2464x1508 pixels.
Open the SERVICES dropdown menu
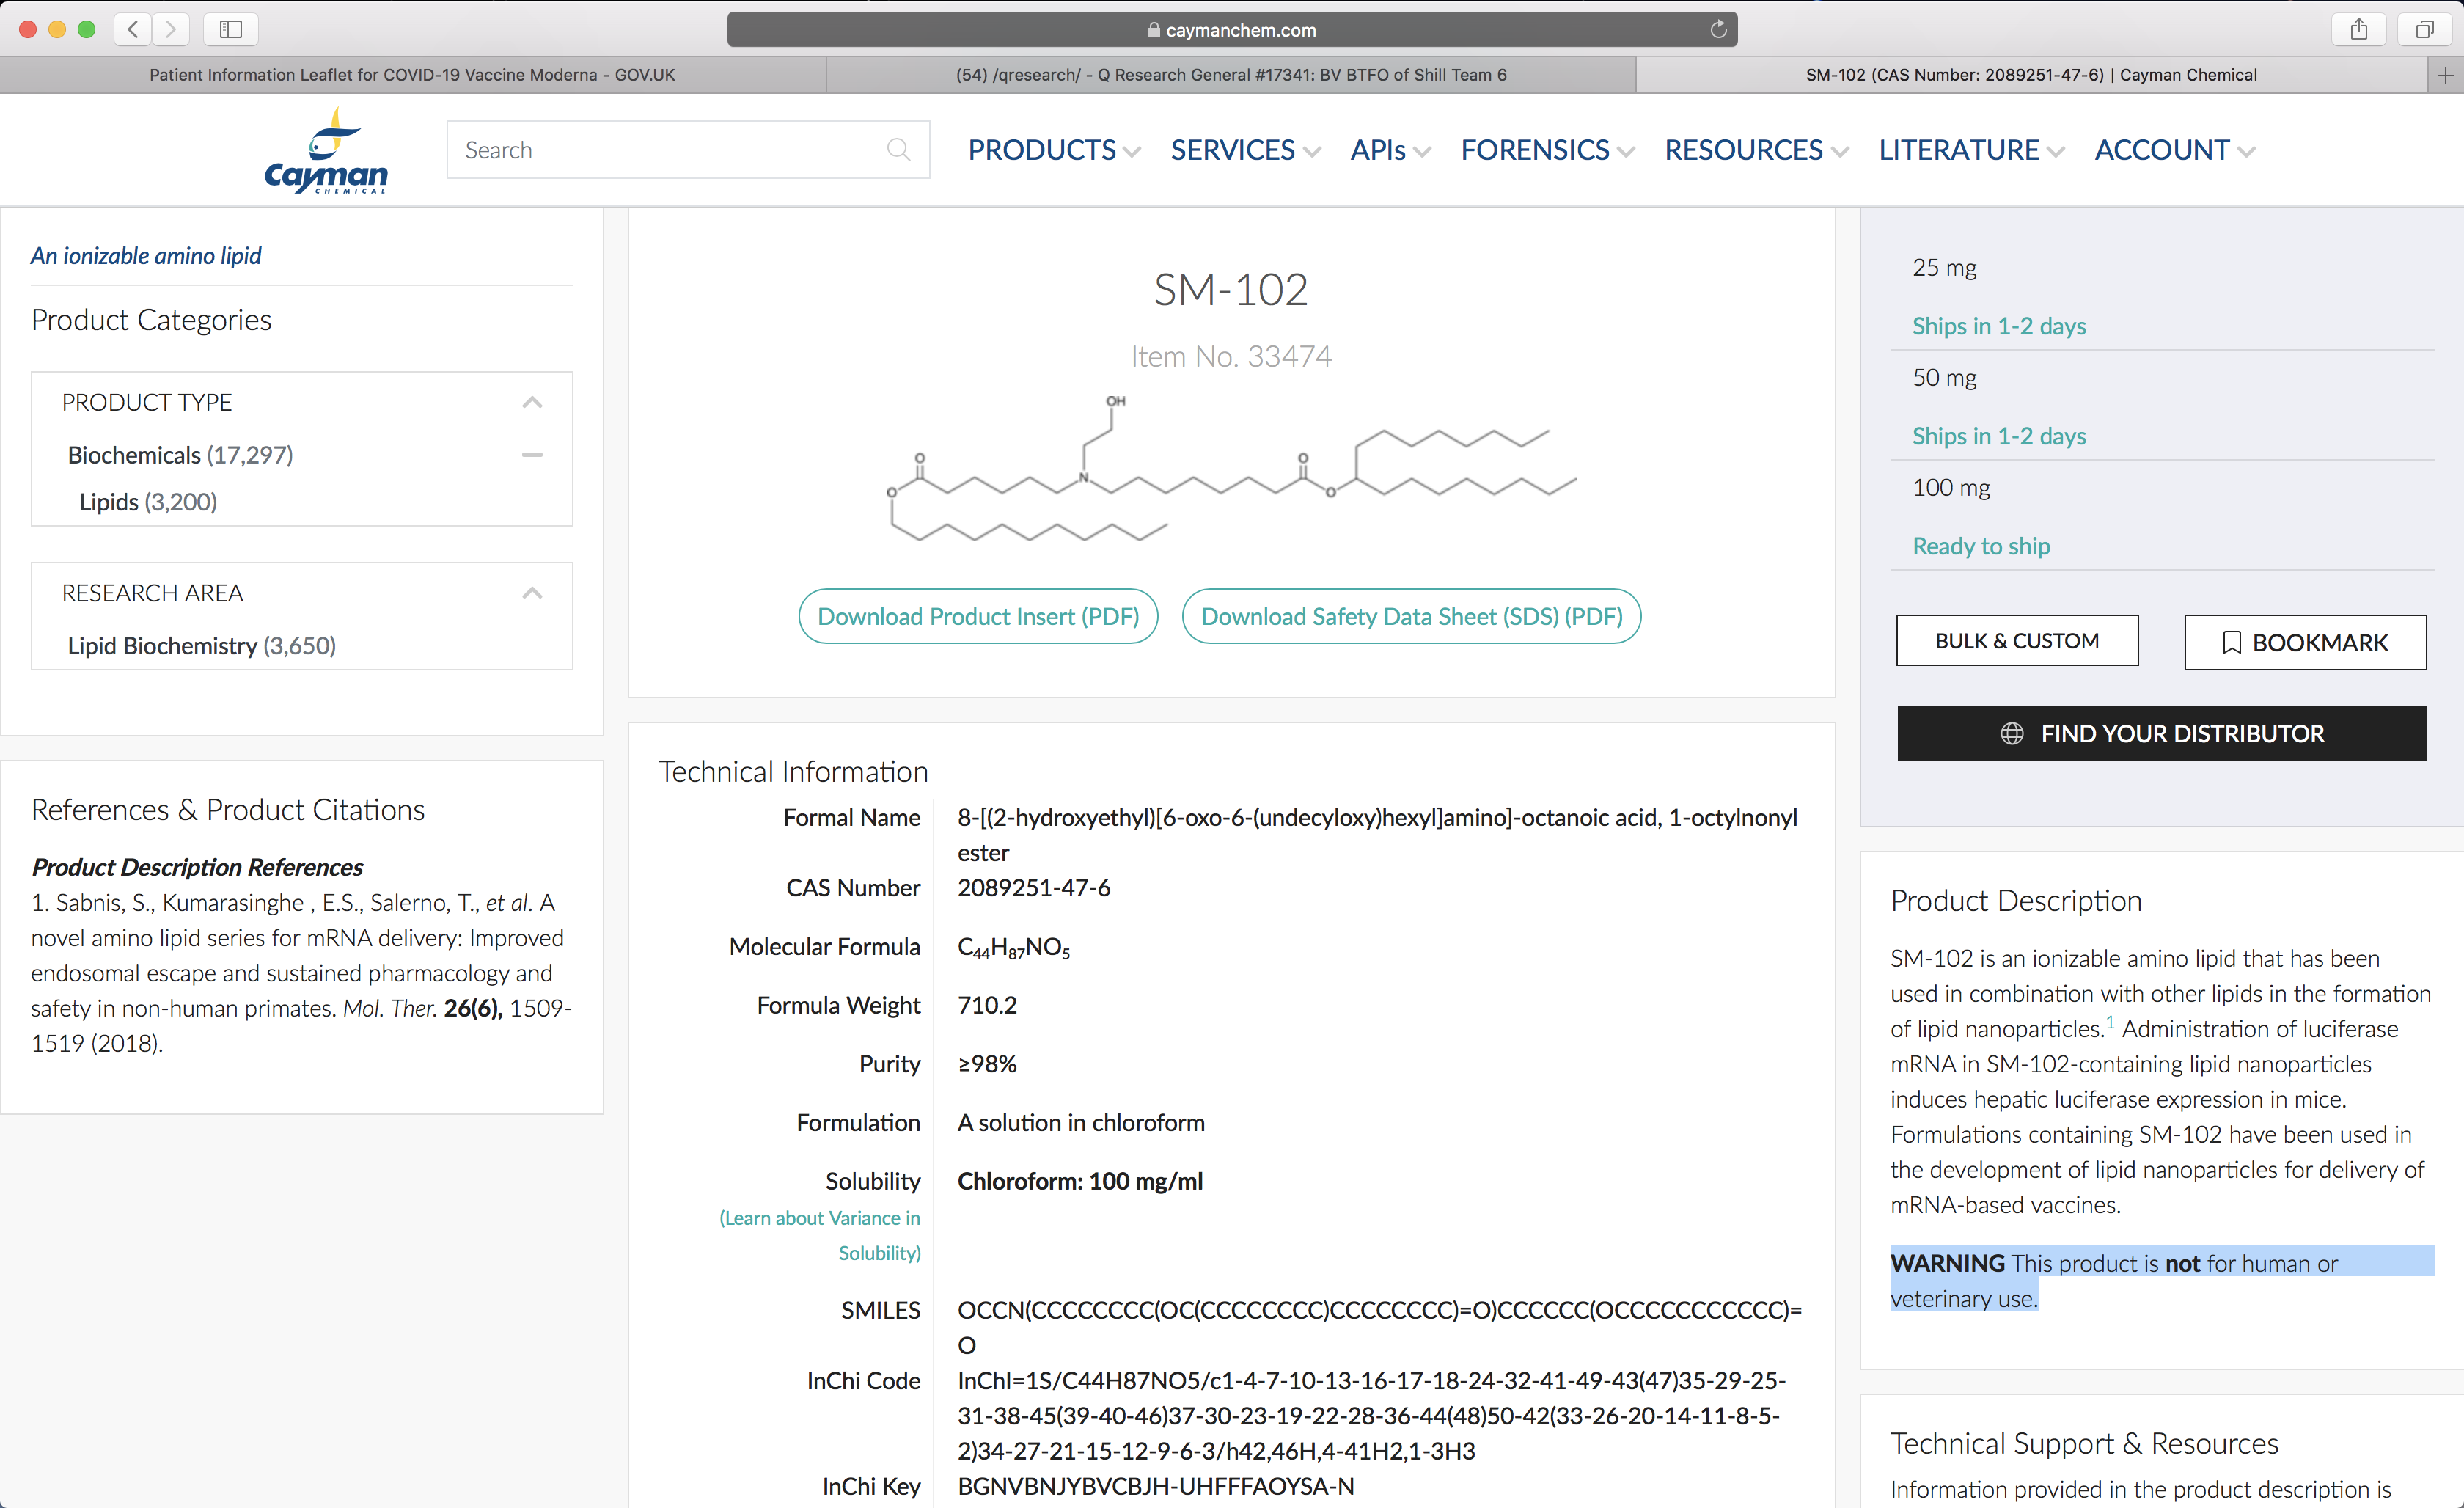point(1245,150)
